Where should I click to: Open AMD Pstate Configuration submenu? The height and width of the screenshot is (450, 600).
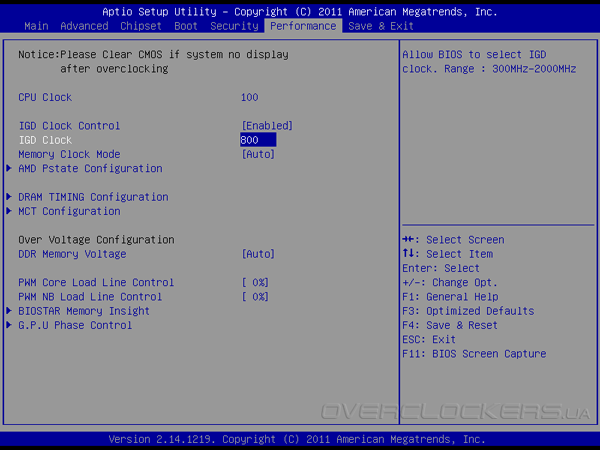pos(90,168)
